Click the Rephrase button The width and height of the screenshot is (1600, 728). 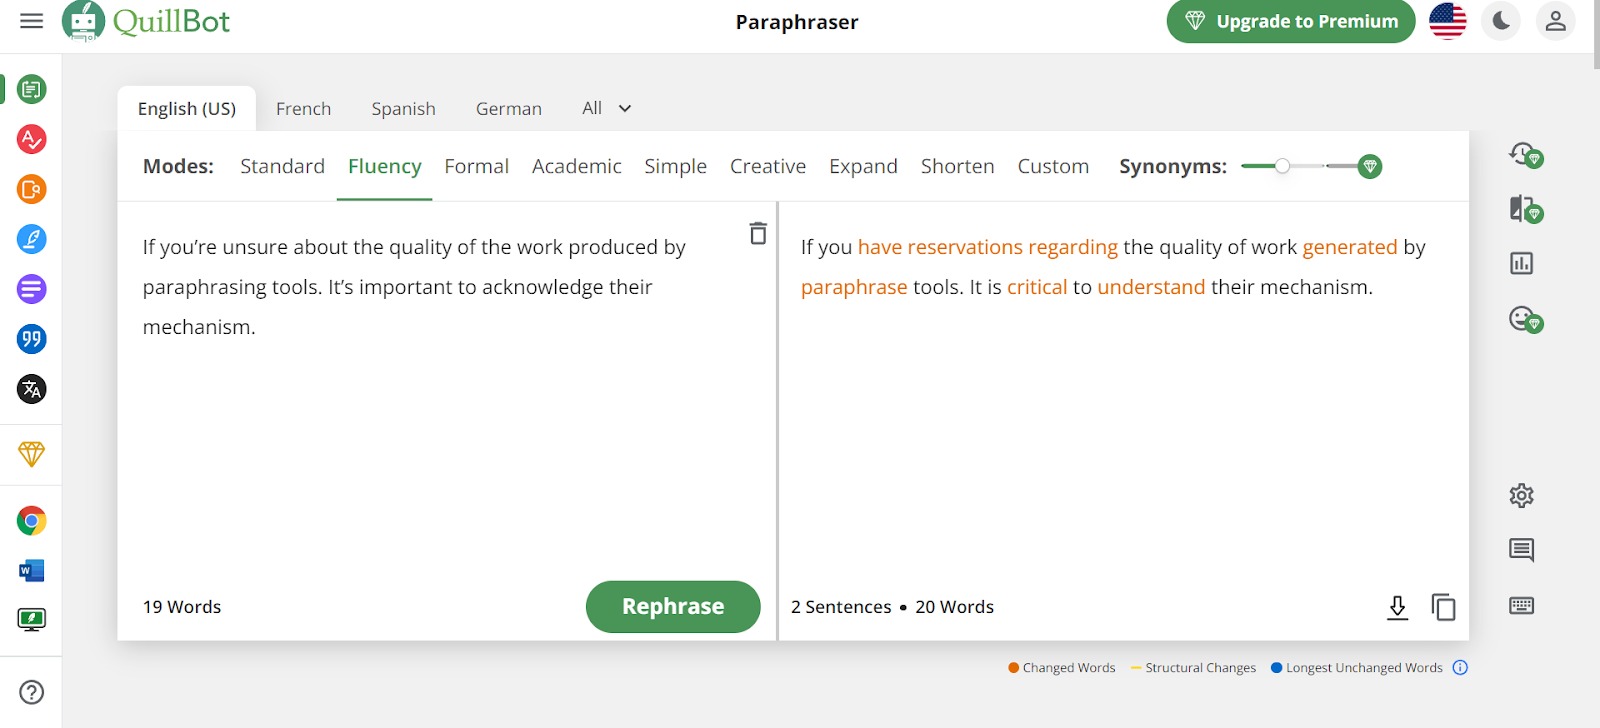click(673, 606)
